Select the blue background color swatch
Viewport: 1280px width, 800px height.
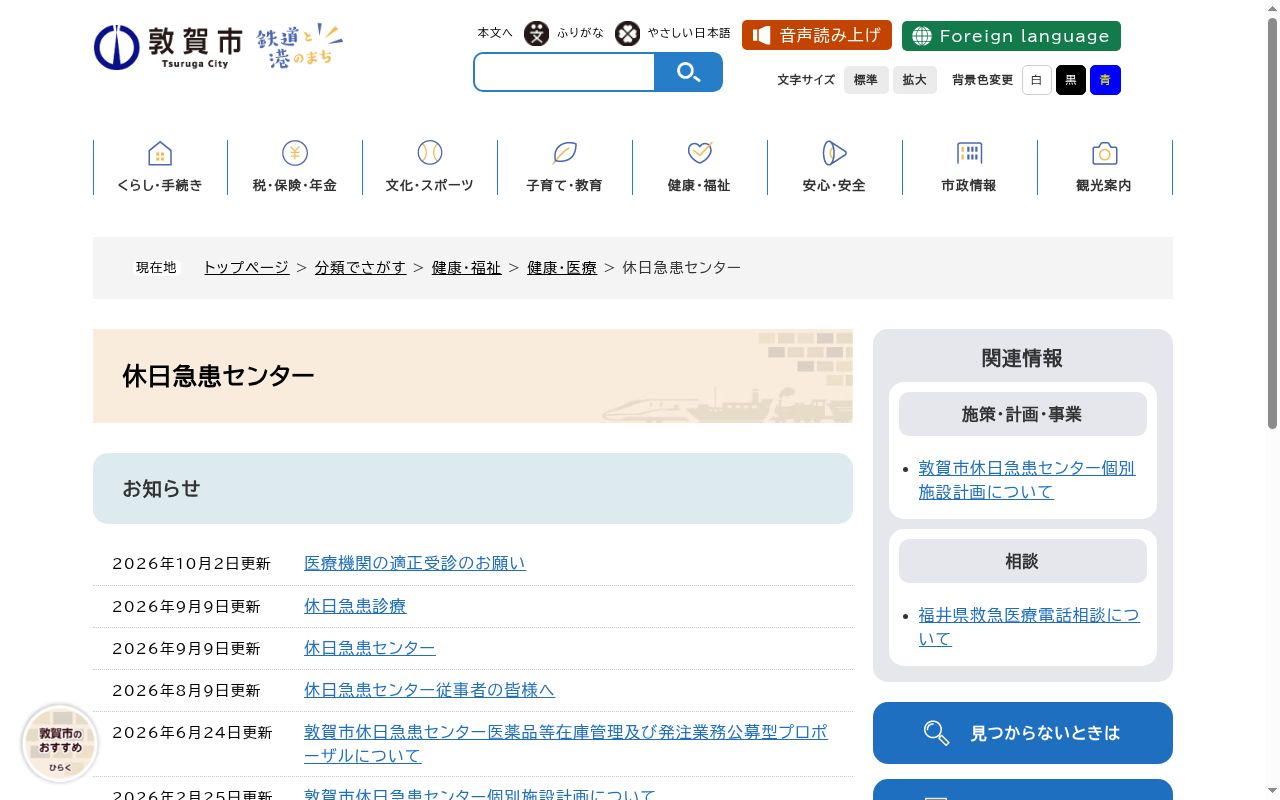point(1105,80)
